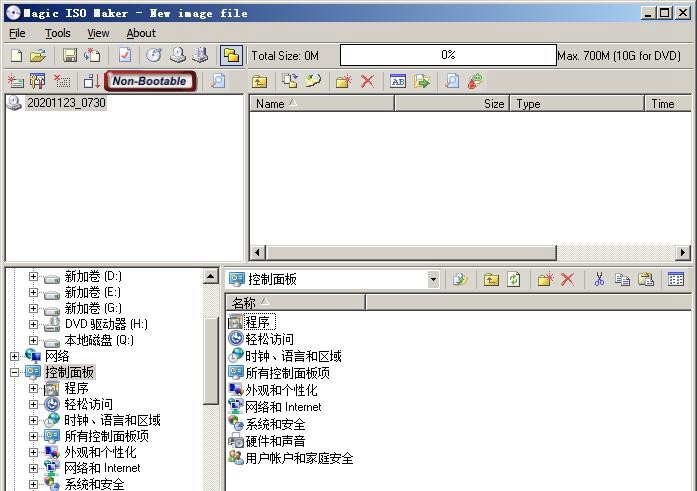Click the Copy icon in lower toolbar
This screenshot has height=491, width=697.
pos(622,279)
